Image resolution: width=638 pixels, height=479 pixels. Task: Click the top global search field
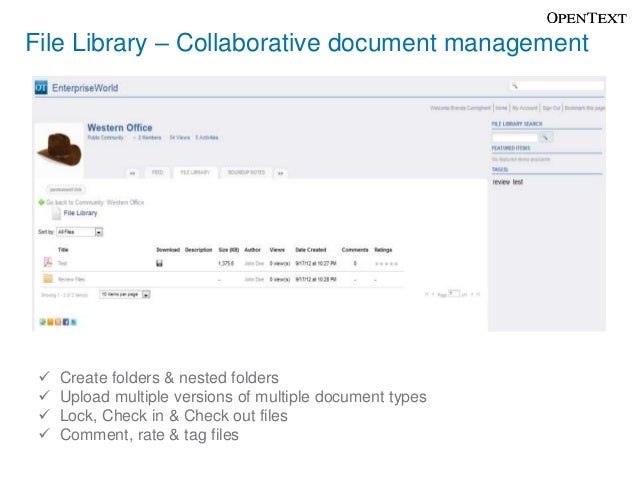point(557,86)
